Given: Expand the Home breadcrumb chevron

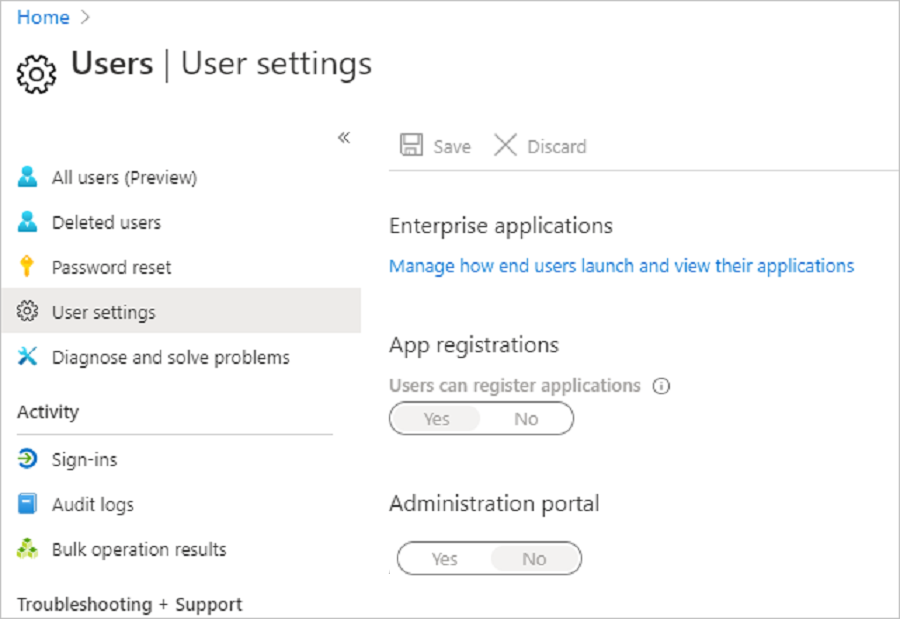Looking at the screenshot, I should point(85,17).
